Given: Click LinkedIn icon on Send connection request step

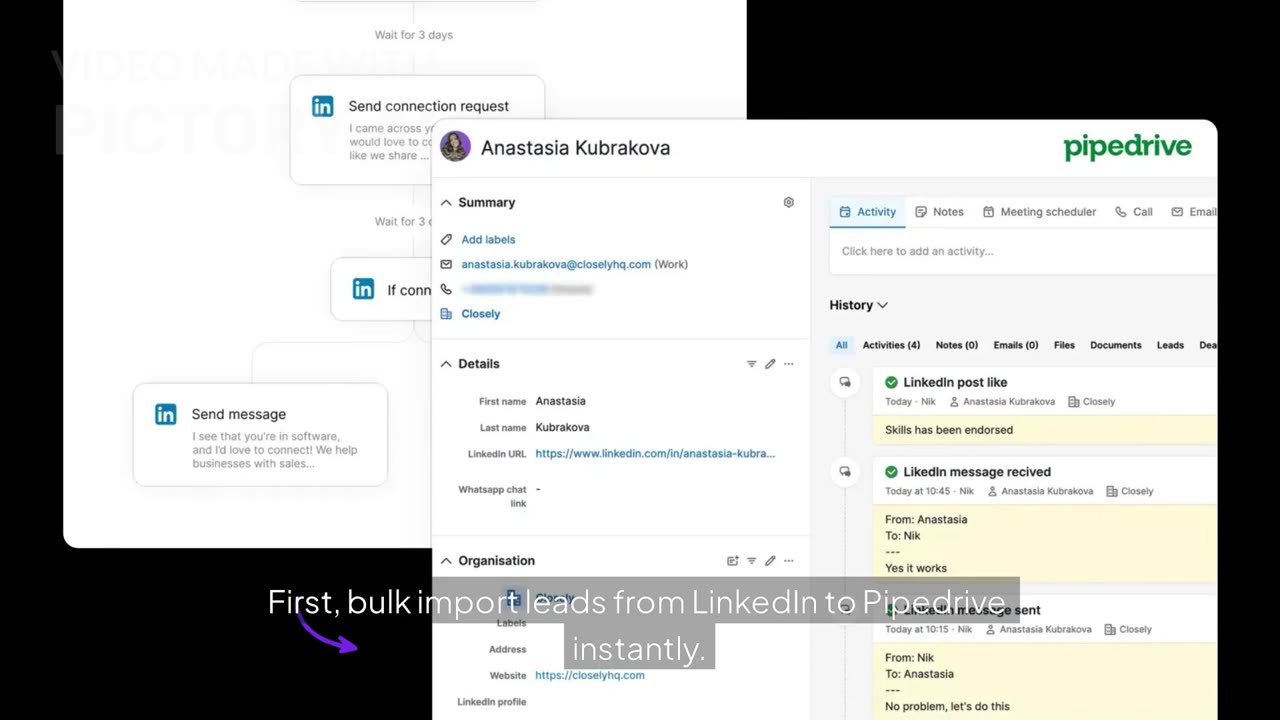Looking at the screenshot, I should pos(323,106).
